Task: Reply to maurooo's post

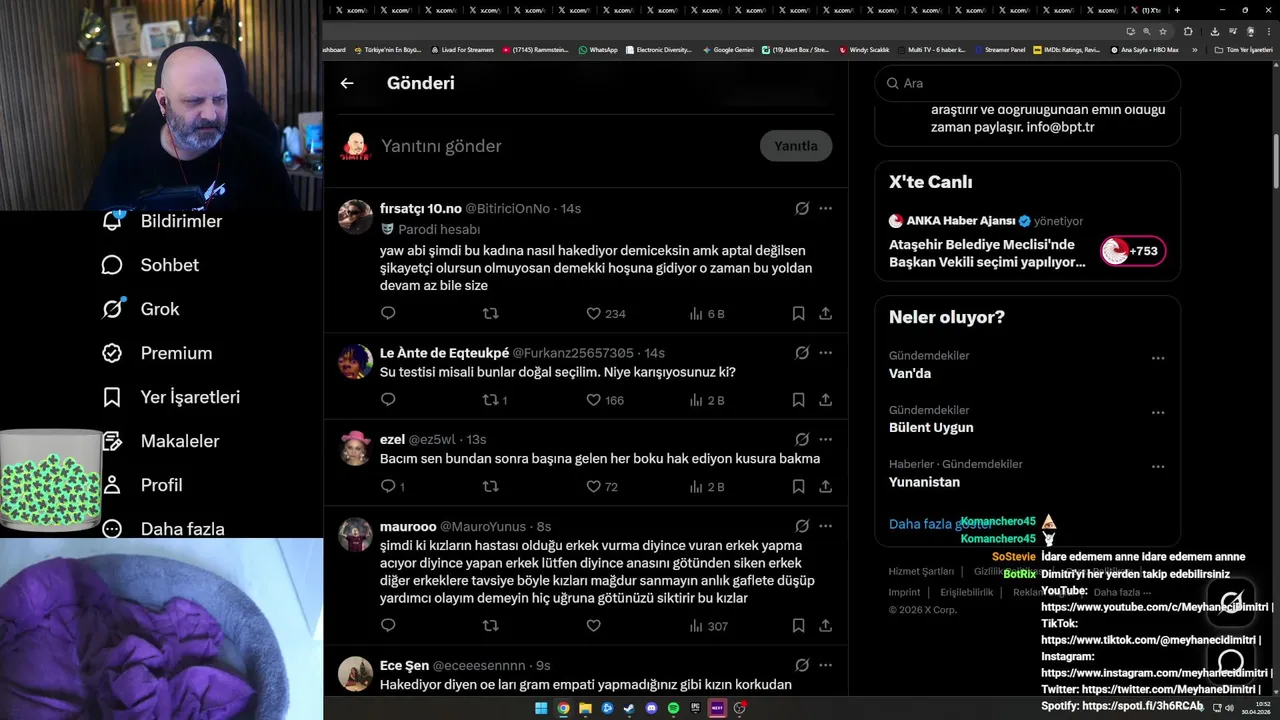Action: click(x=388, y=626)
